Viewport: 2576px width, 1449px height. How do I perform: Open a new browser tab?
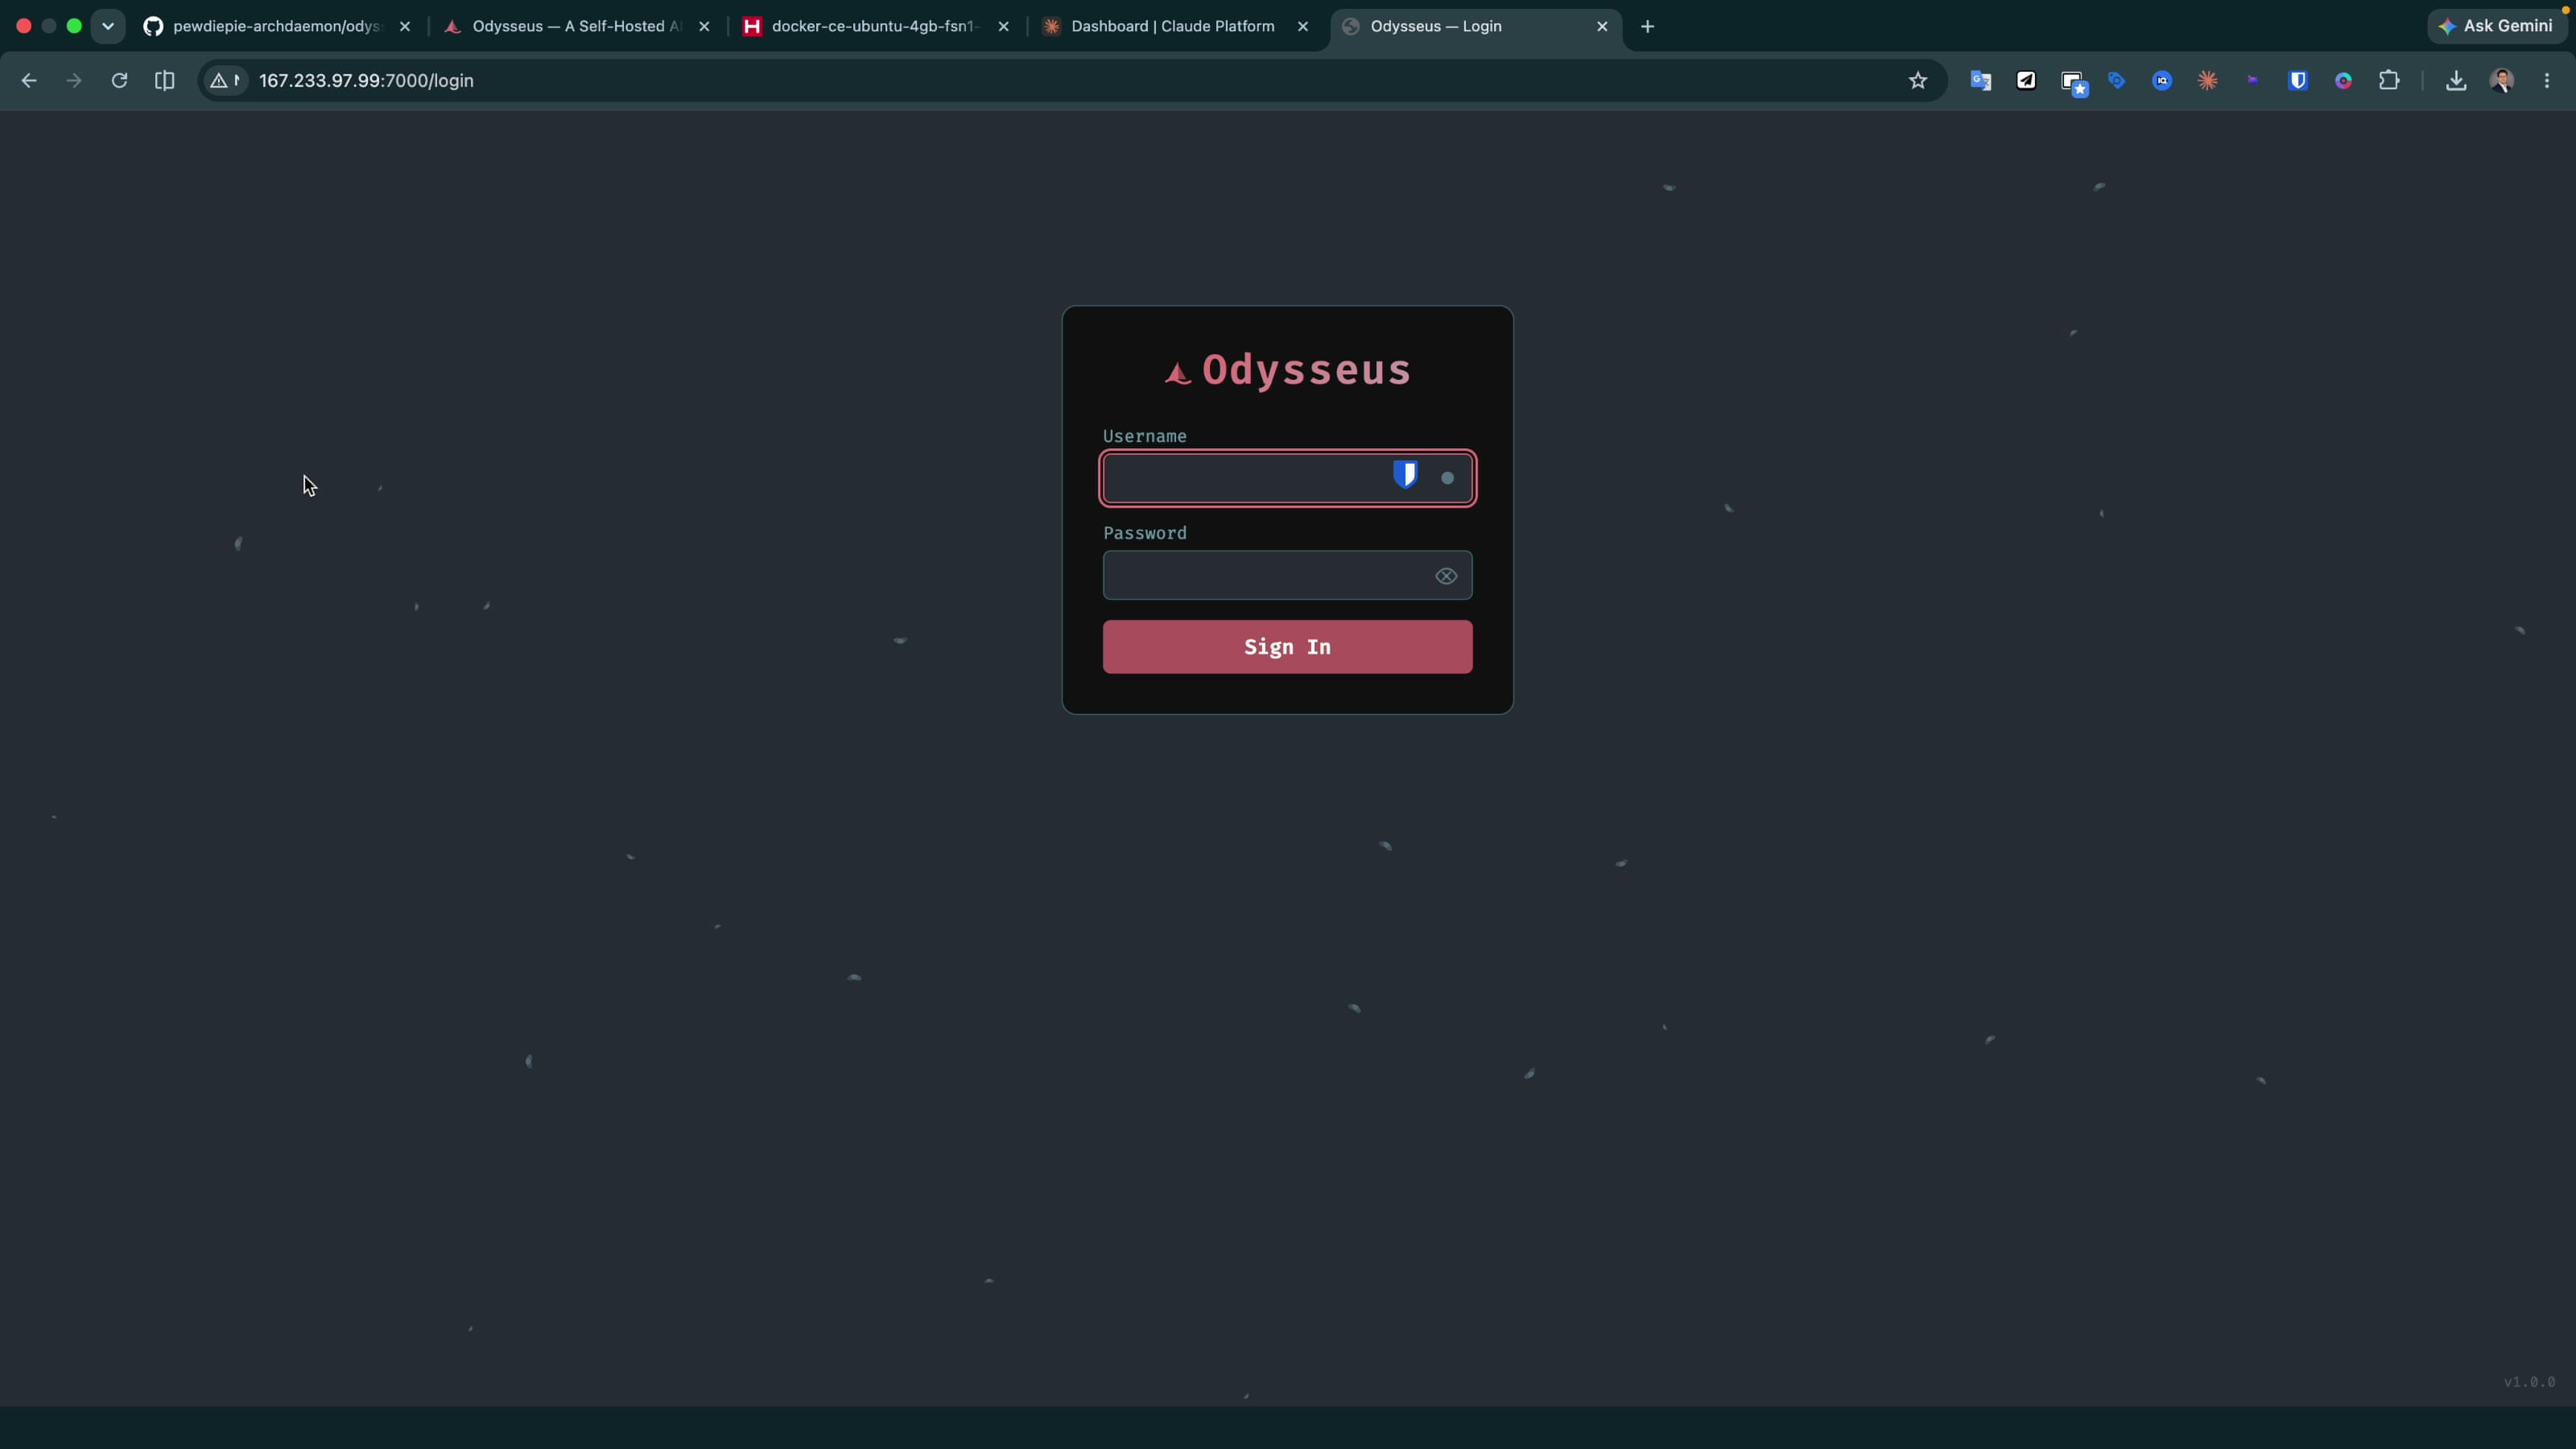(x=1648, y=27)
